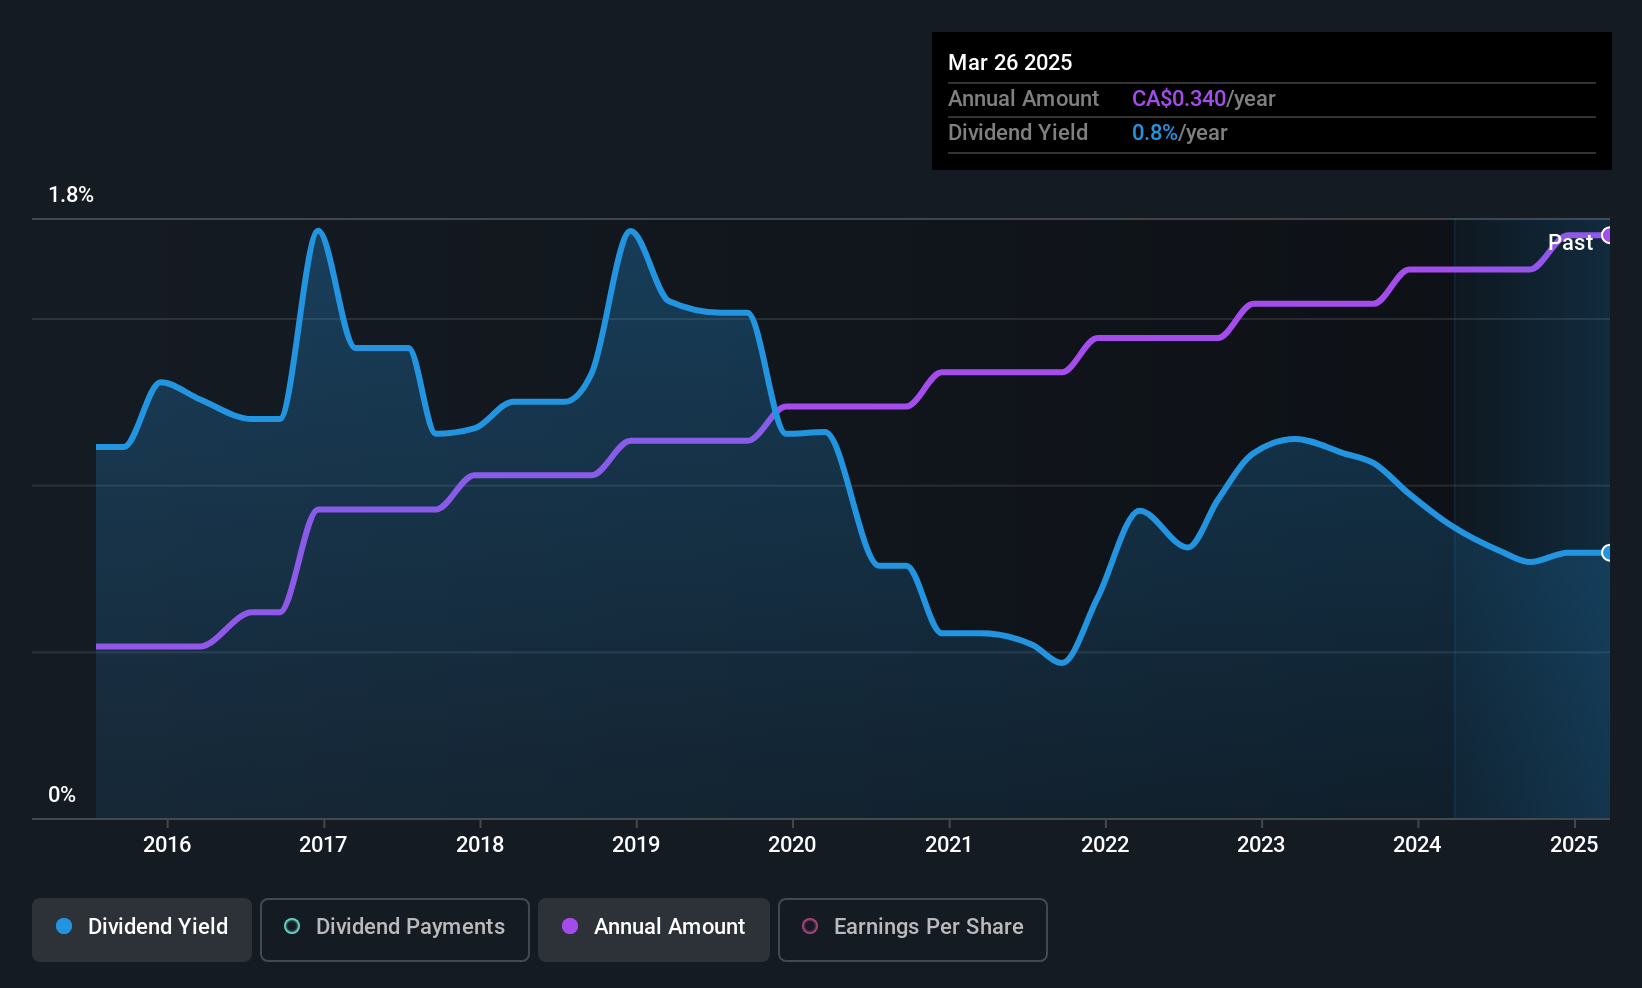Screen dimensions: 1642x988
Task: Click the Past label in the chart
Action: tap(1570, 242)
